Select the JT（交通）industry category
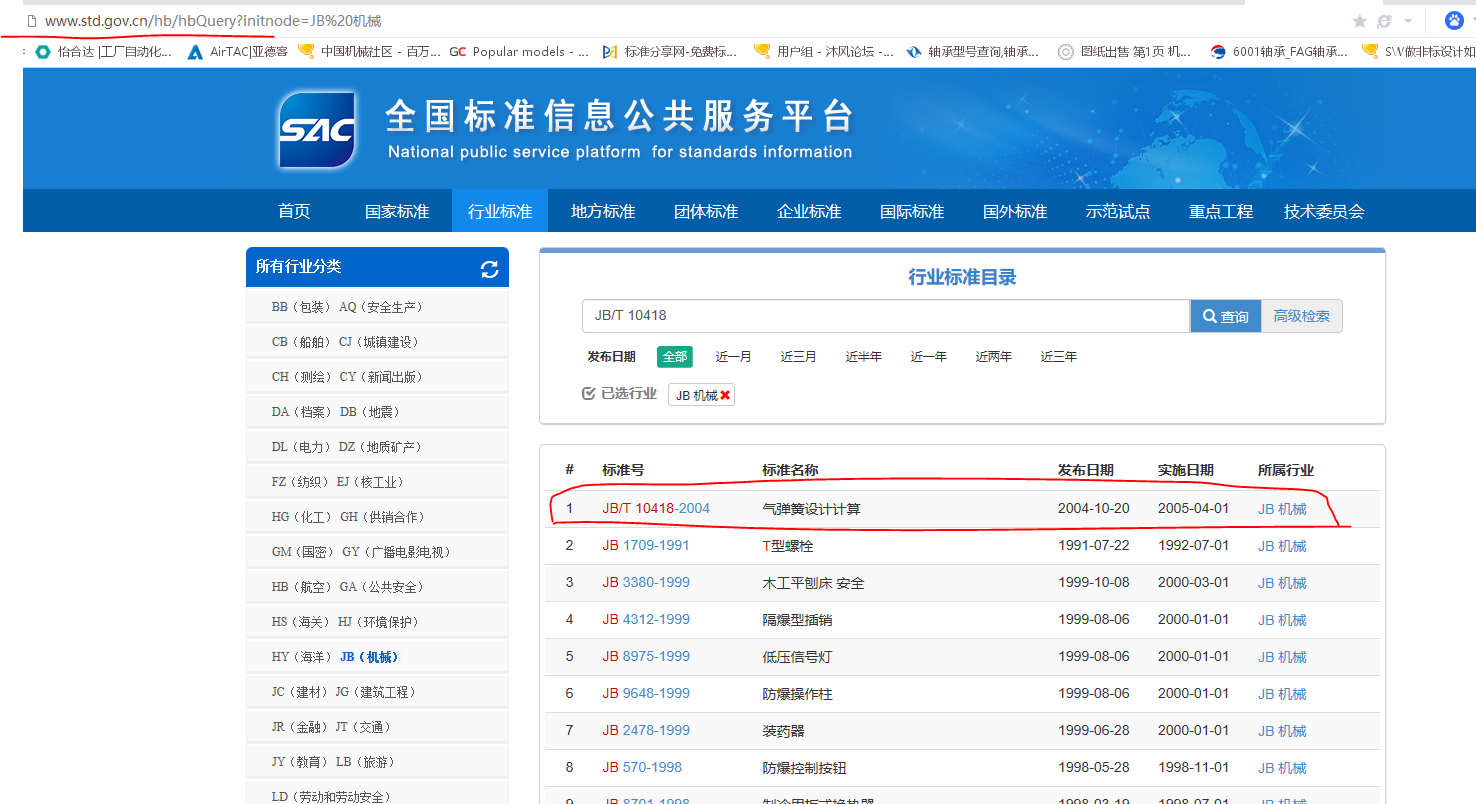This screenshot has height=804, width=1476. pos(363,727)
